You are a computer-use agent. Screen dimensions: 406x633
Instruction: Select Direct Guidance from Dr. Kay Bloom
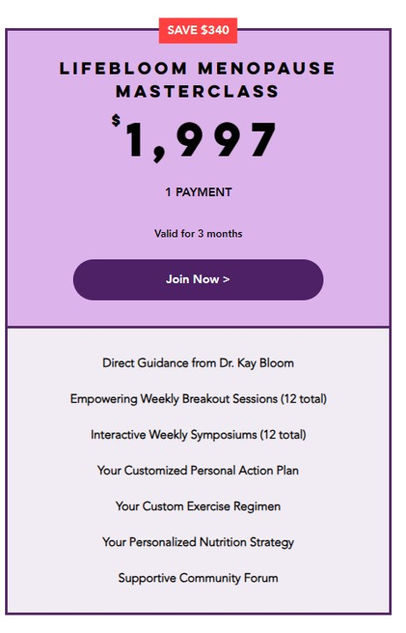(198, 363)
